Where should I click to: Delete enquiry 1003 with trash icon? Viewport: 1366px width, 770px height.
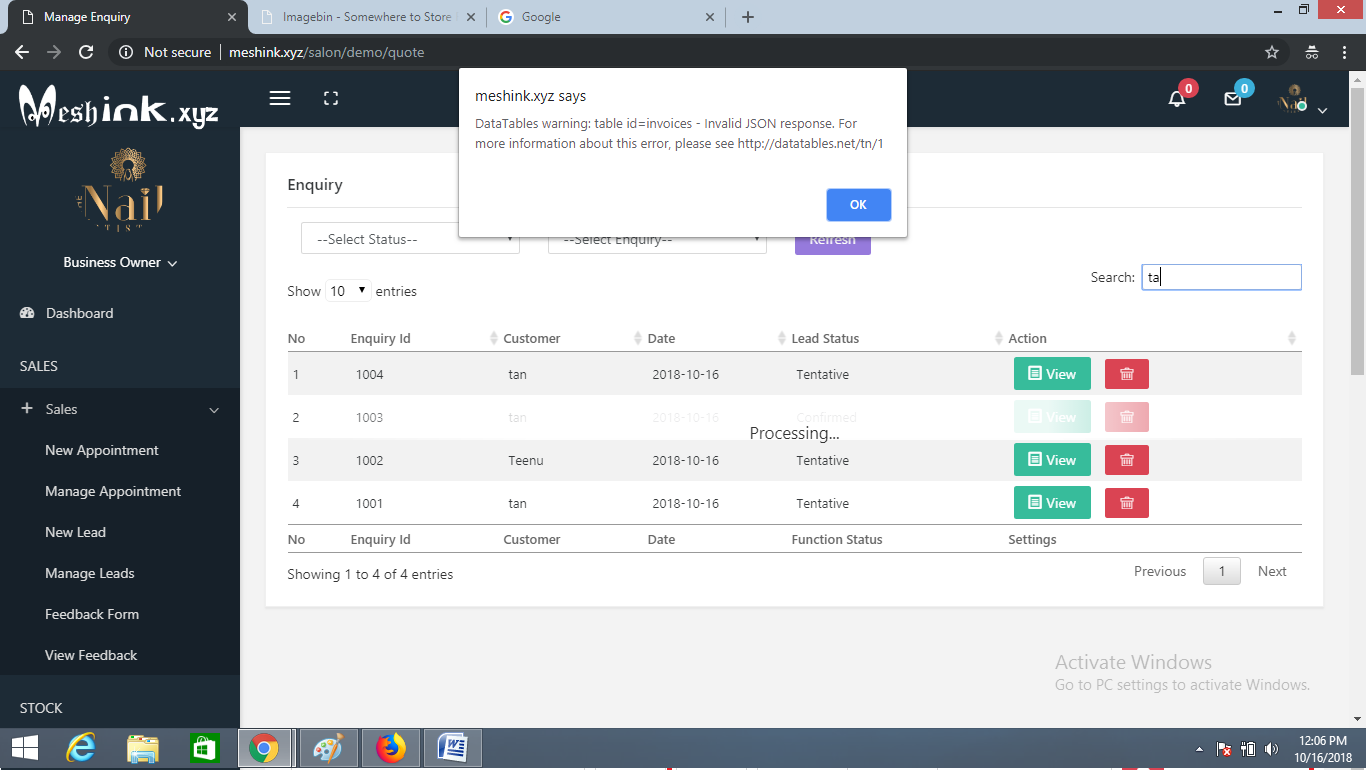1127,417
